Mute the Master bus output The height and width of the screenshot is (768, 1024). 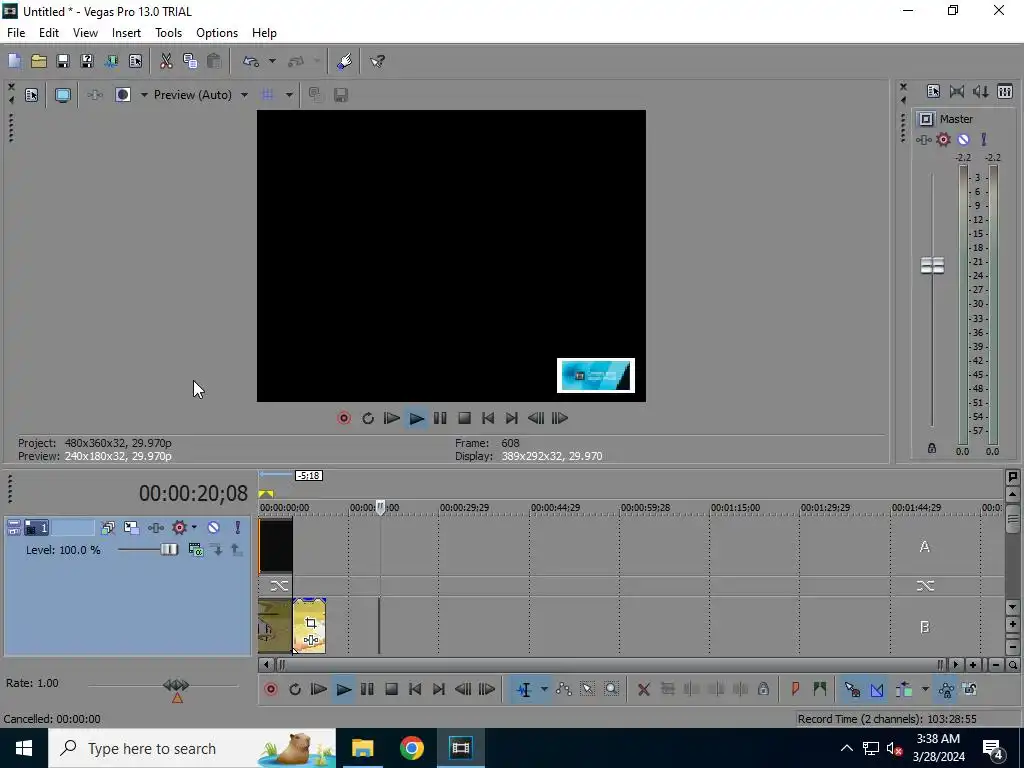(963, 139)
